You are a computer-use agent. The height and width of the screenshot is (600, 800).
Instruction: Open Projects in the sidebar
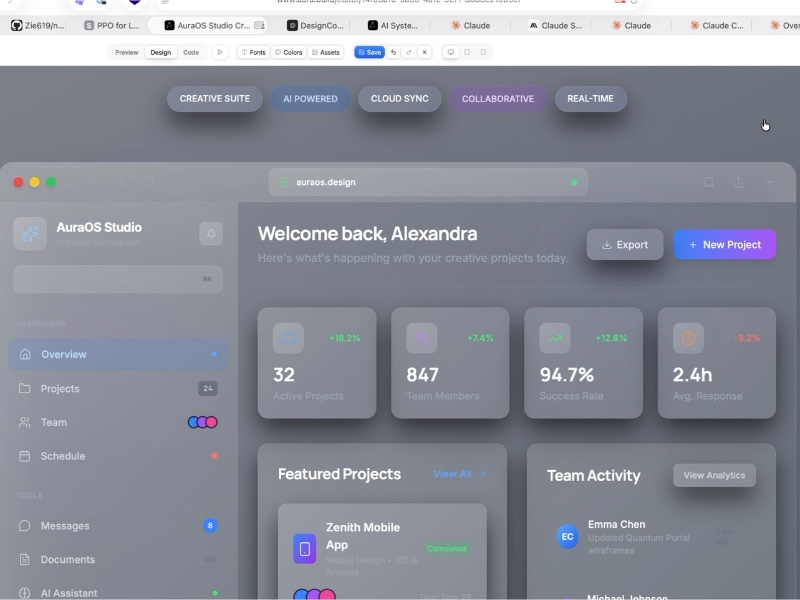(60, 388)
